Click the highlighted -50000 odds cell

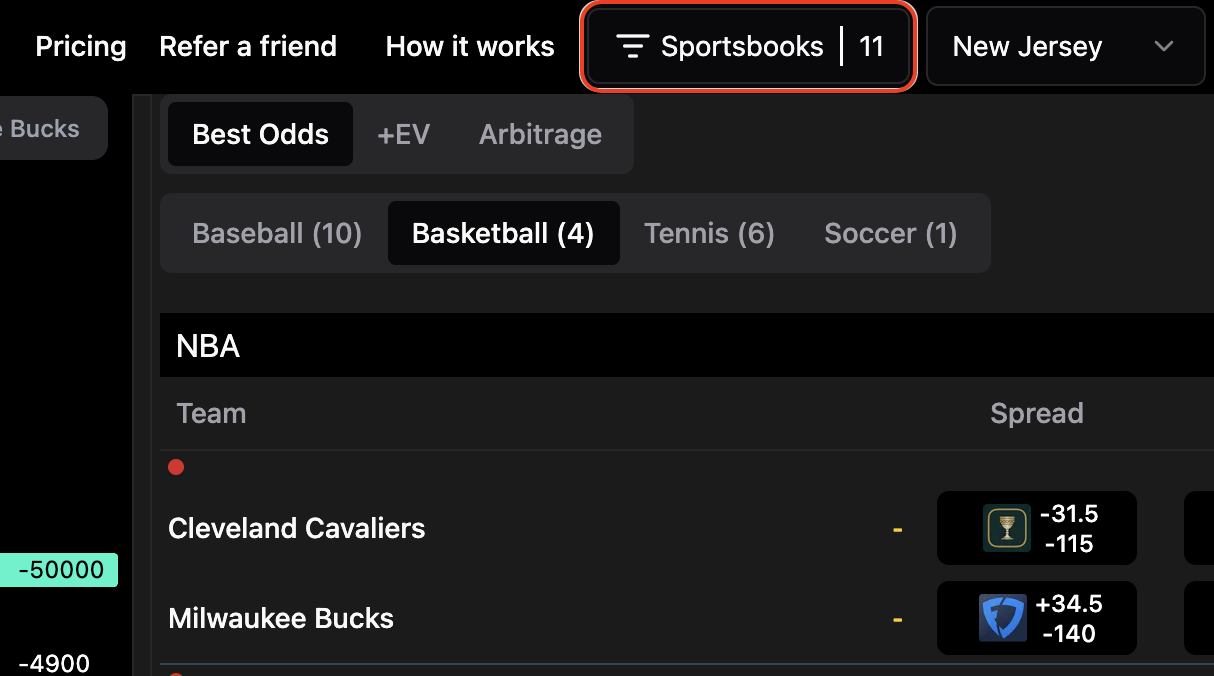coord(59,570)
